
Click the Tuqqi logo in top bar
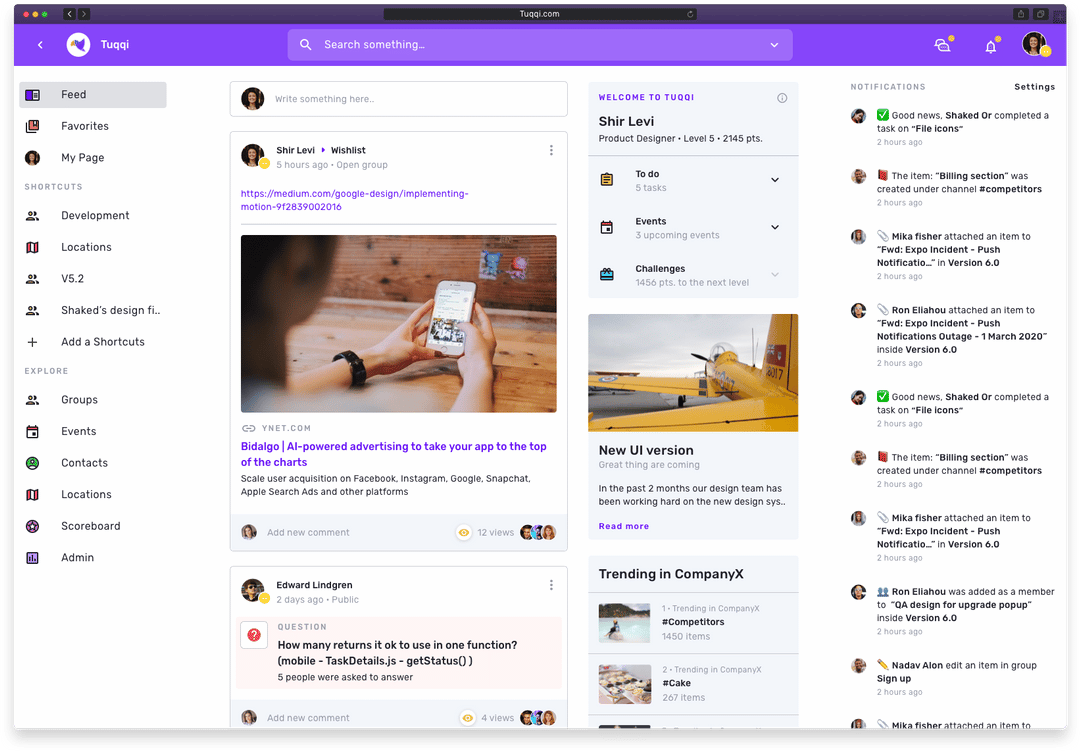click(x=78, y=45)
